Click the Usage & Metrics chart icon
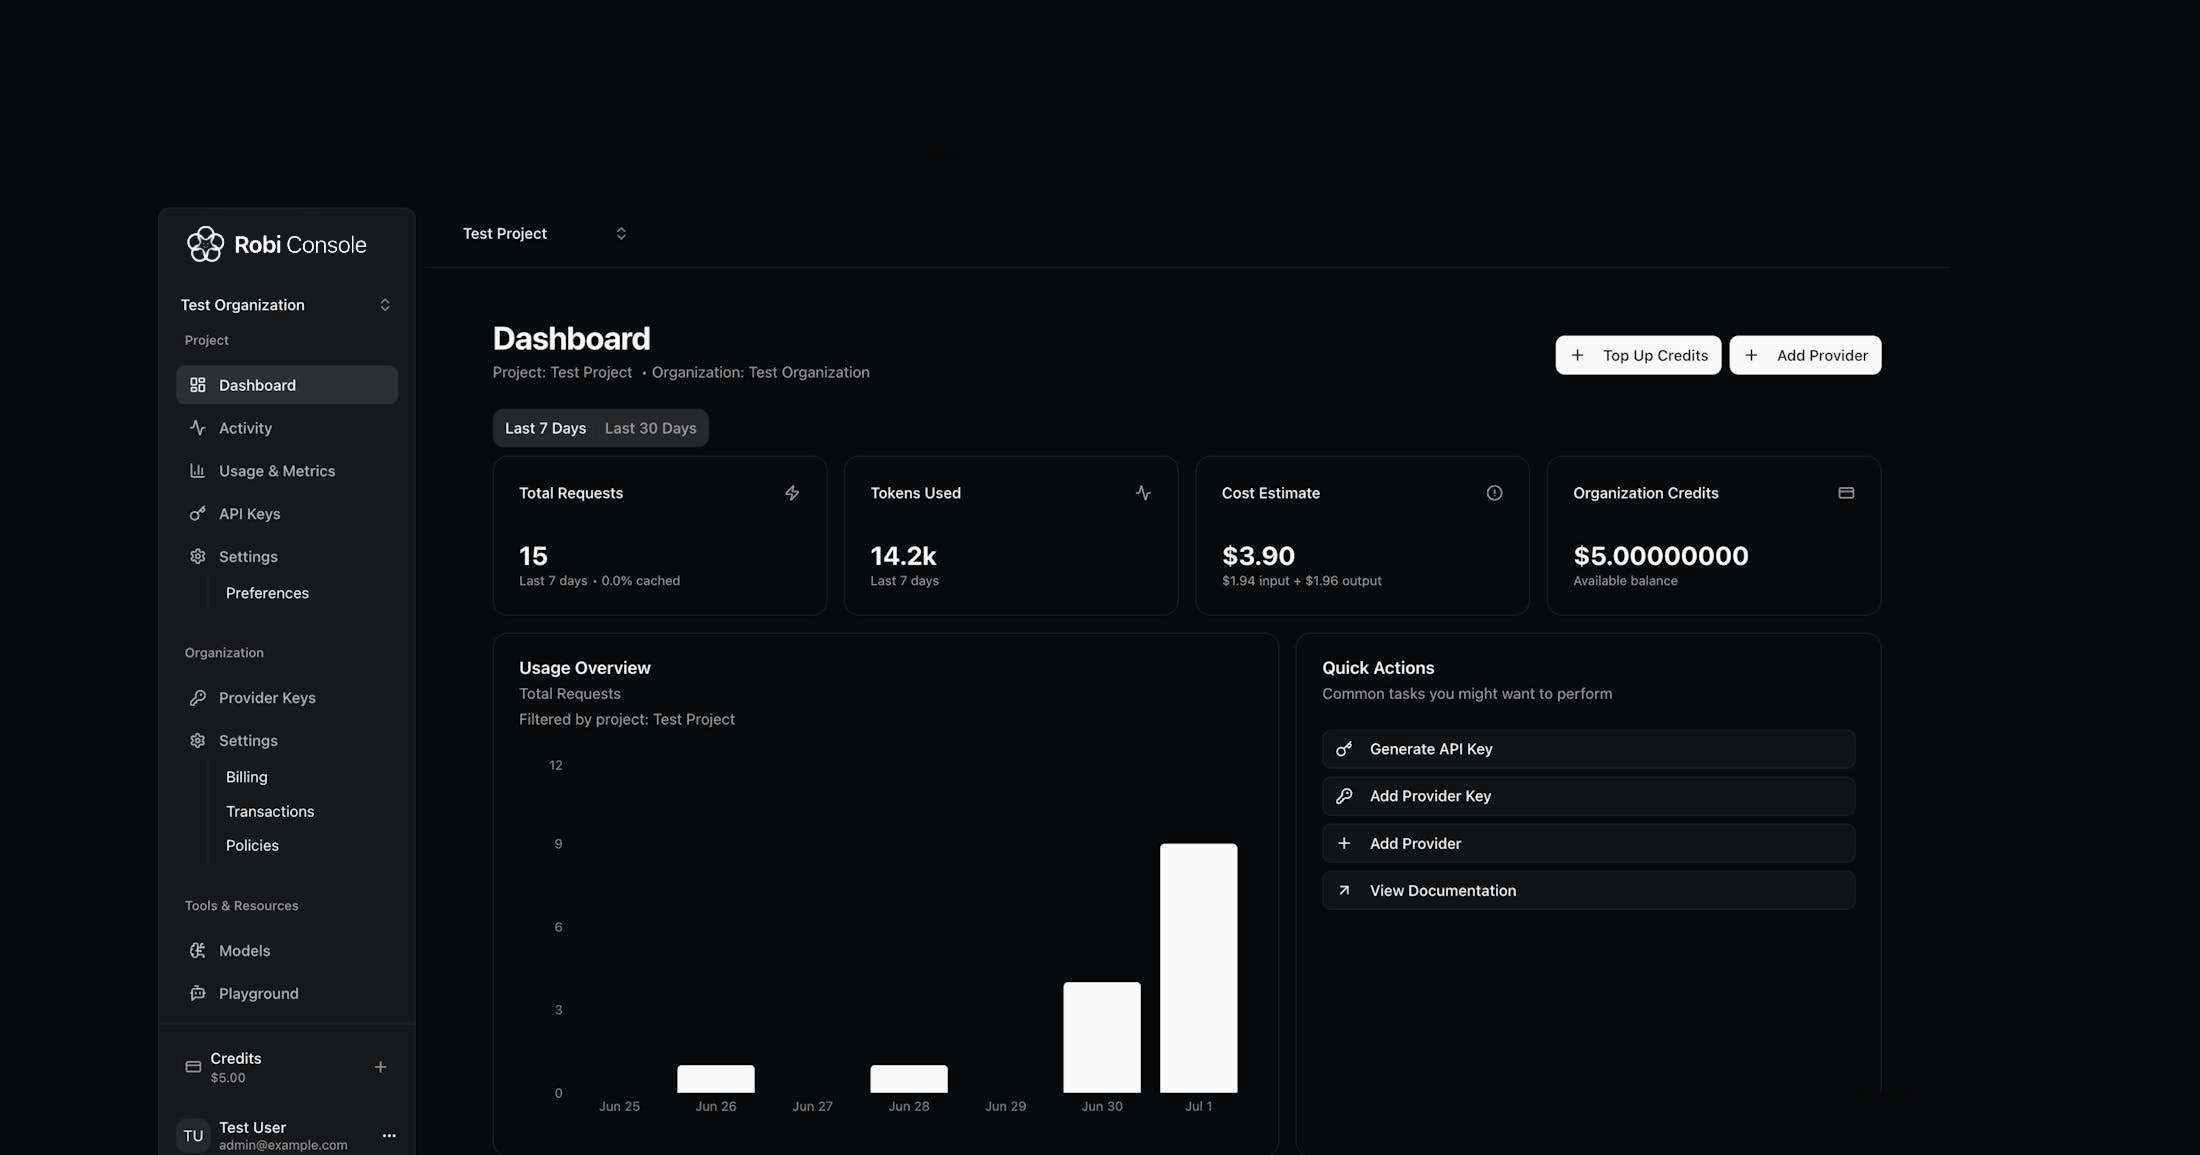This screenshot has width=2200, height=1155. [x=197, y=471]
